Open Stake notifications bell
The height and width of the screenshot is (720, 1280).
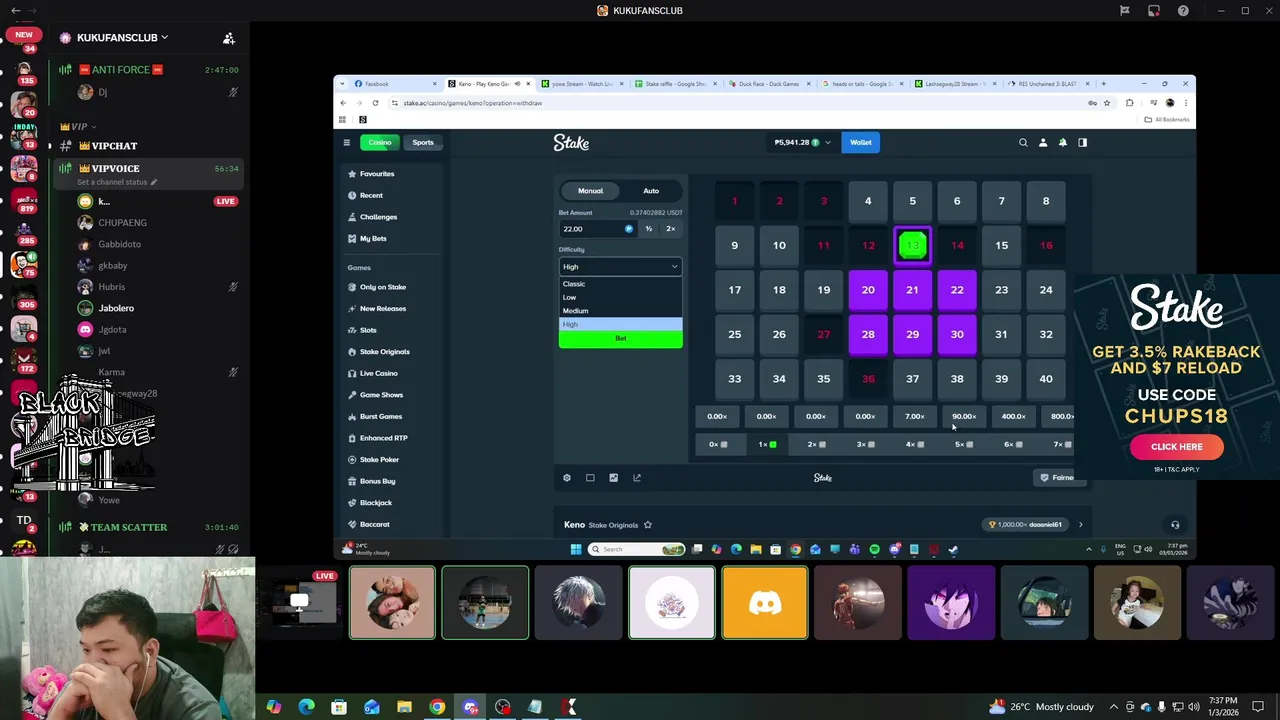(1063, 142)
